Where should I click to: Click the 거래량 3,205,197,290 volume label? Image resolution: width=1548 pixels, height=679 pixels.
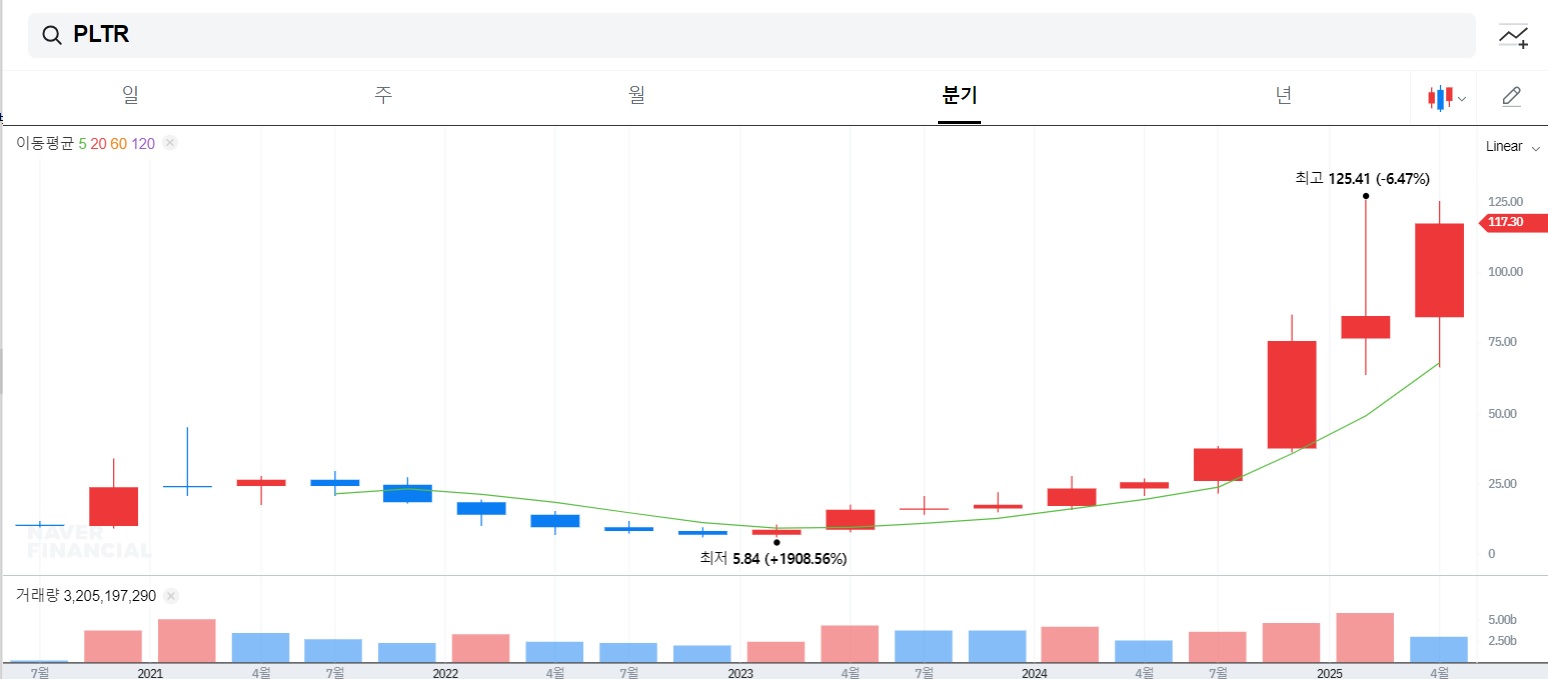click(x=85, y=596)
